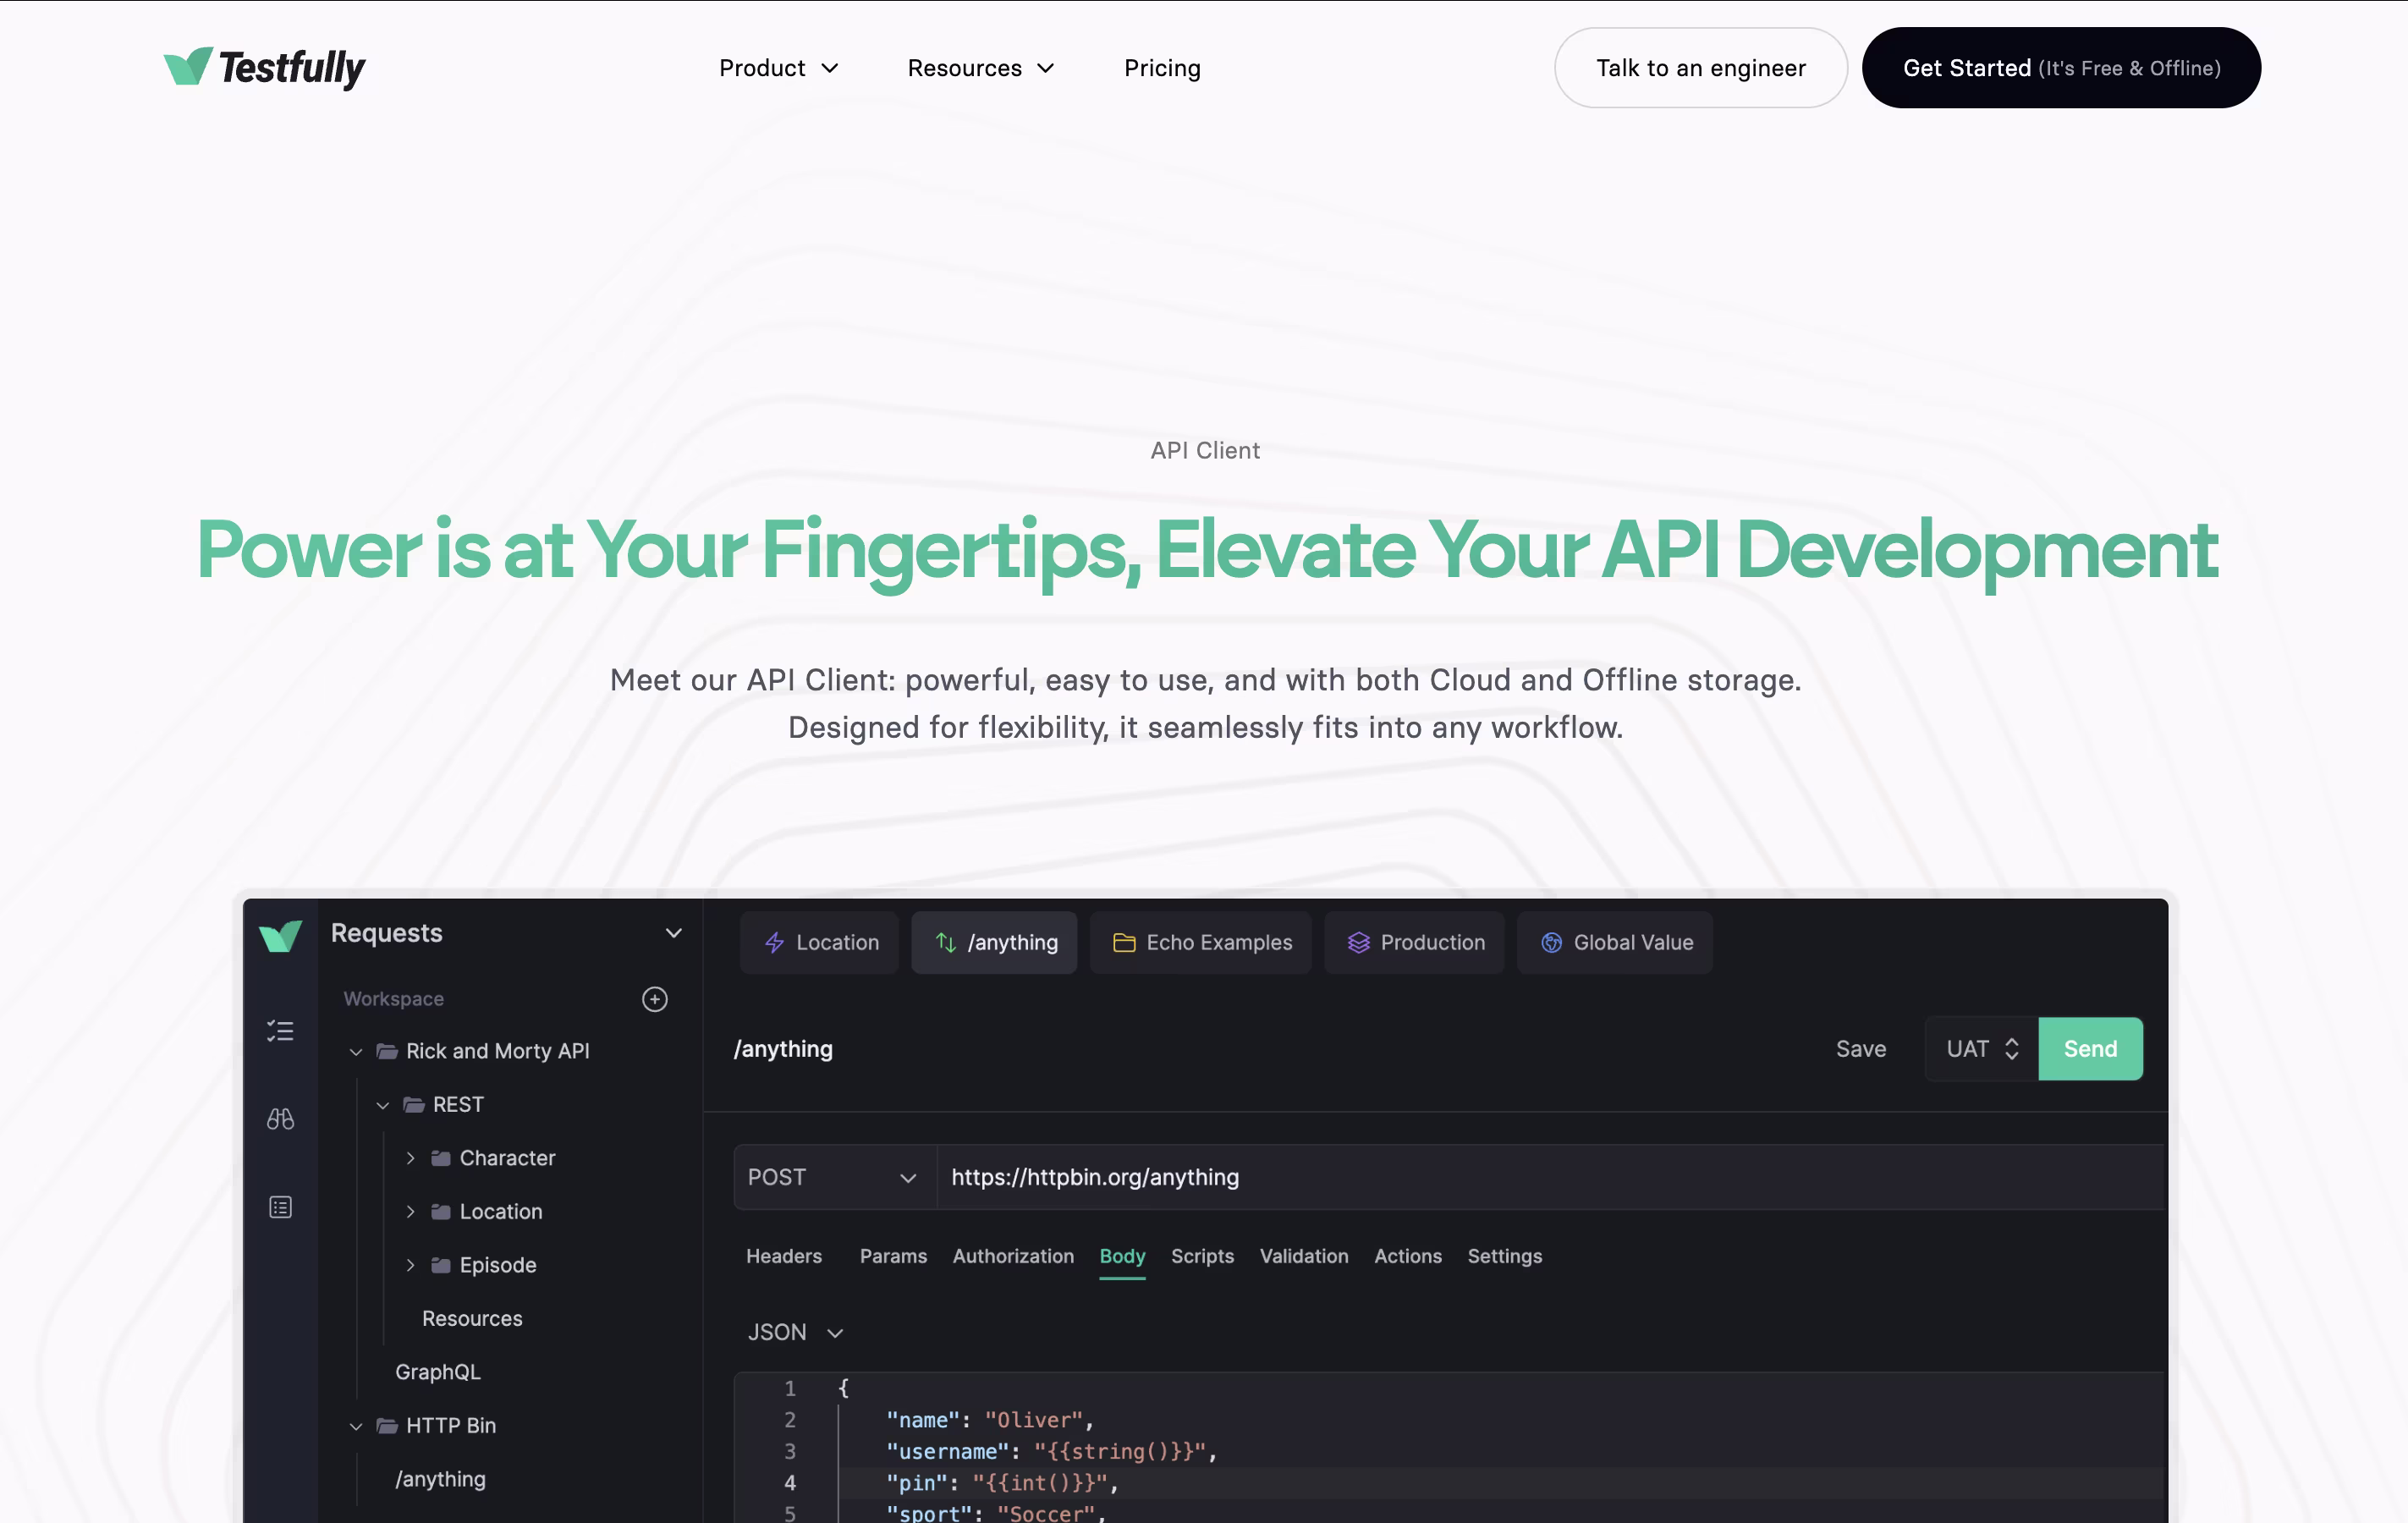Click the binoculars icon in the sidebar
The height and width of the screenshot is (1523, 2408).
(280, 1119)
